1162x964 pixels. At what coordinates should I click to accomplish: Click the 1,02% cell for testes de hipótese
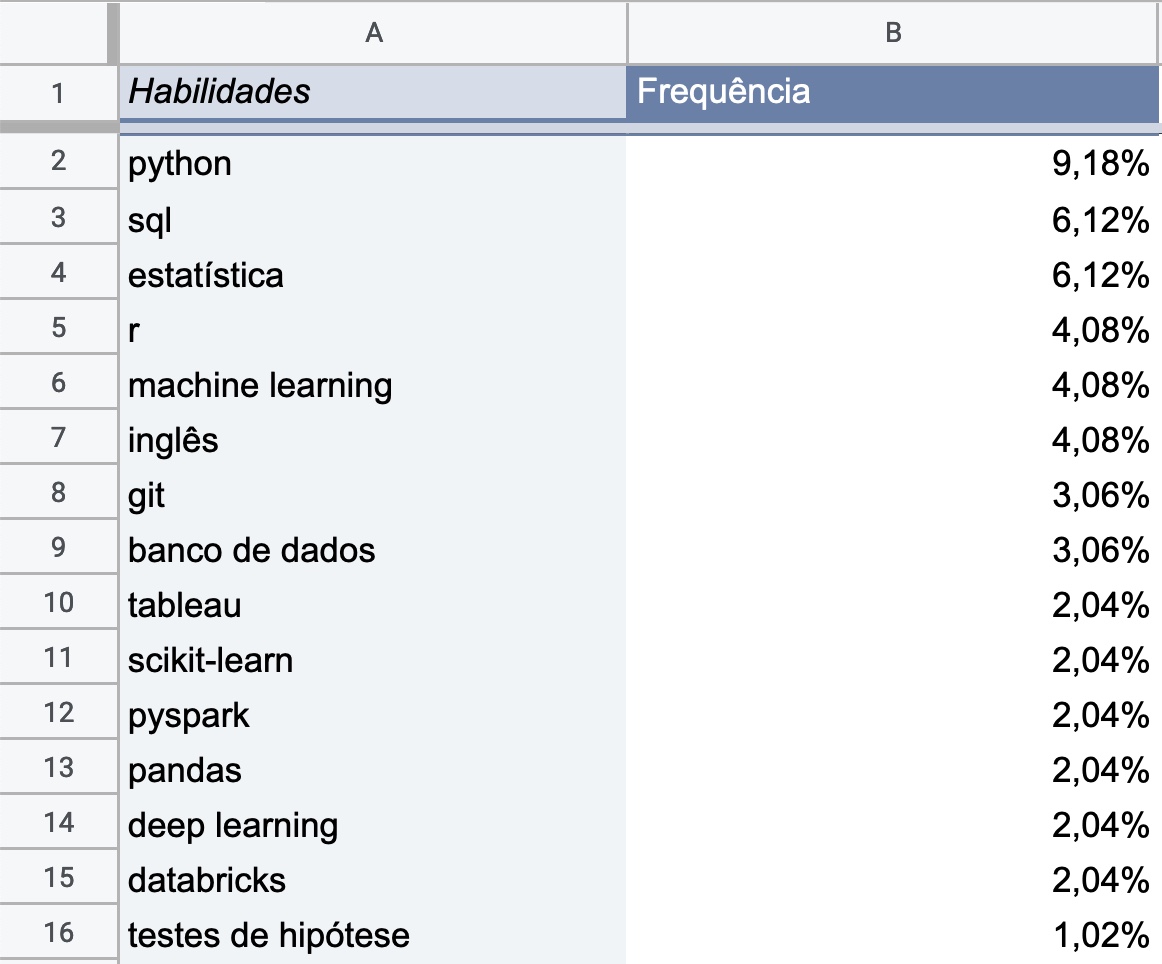(893, 934)
